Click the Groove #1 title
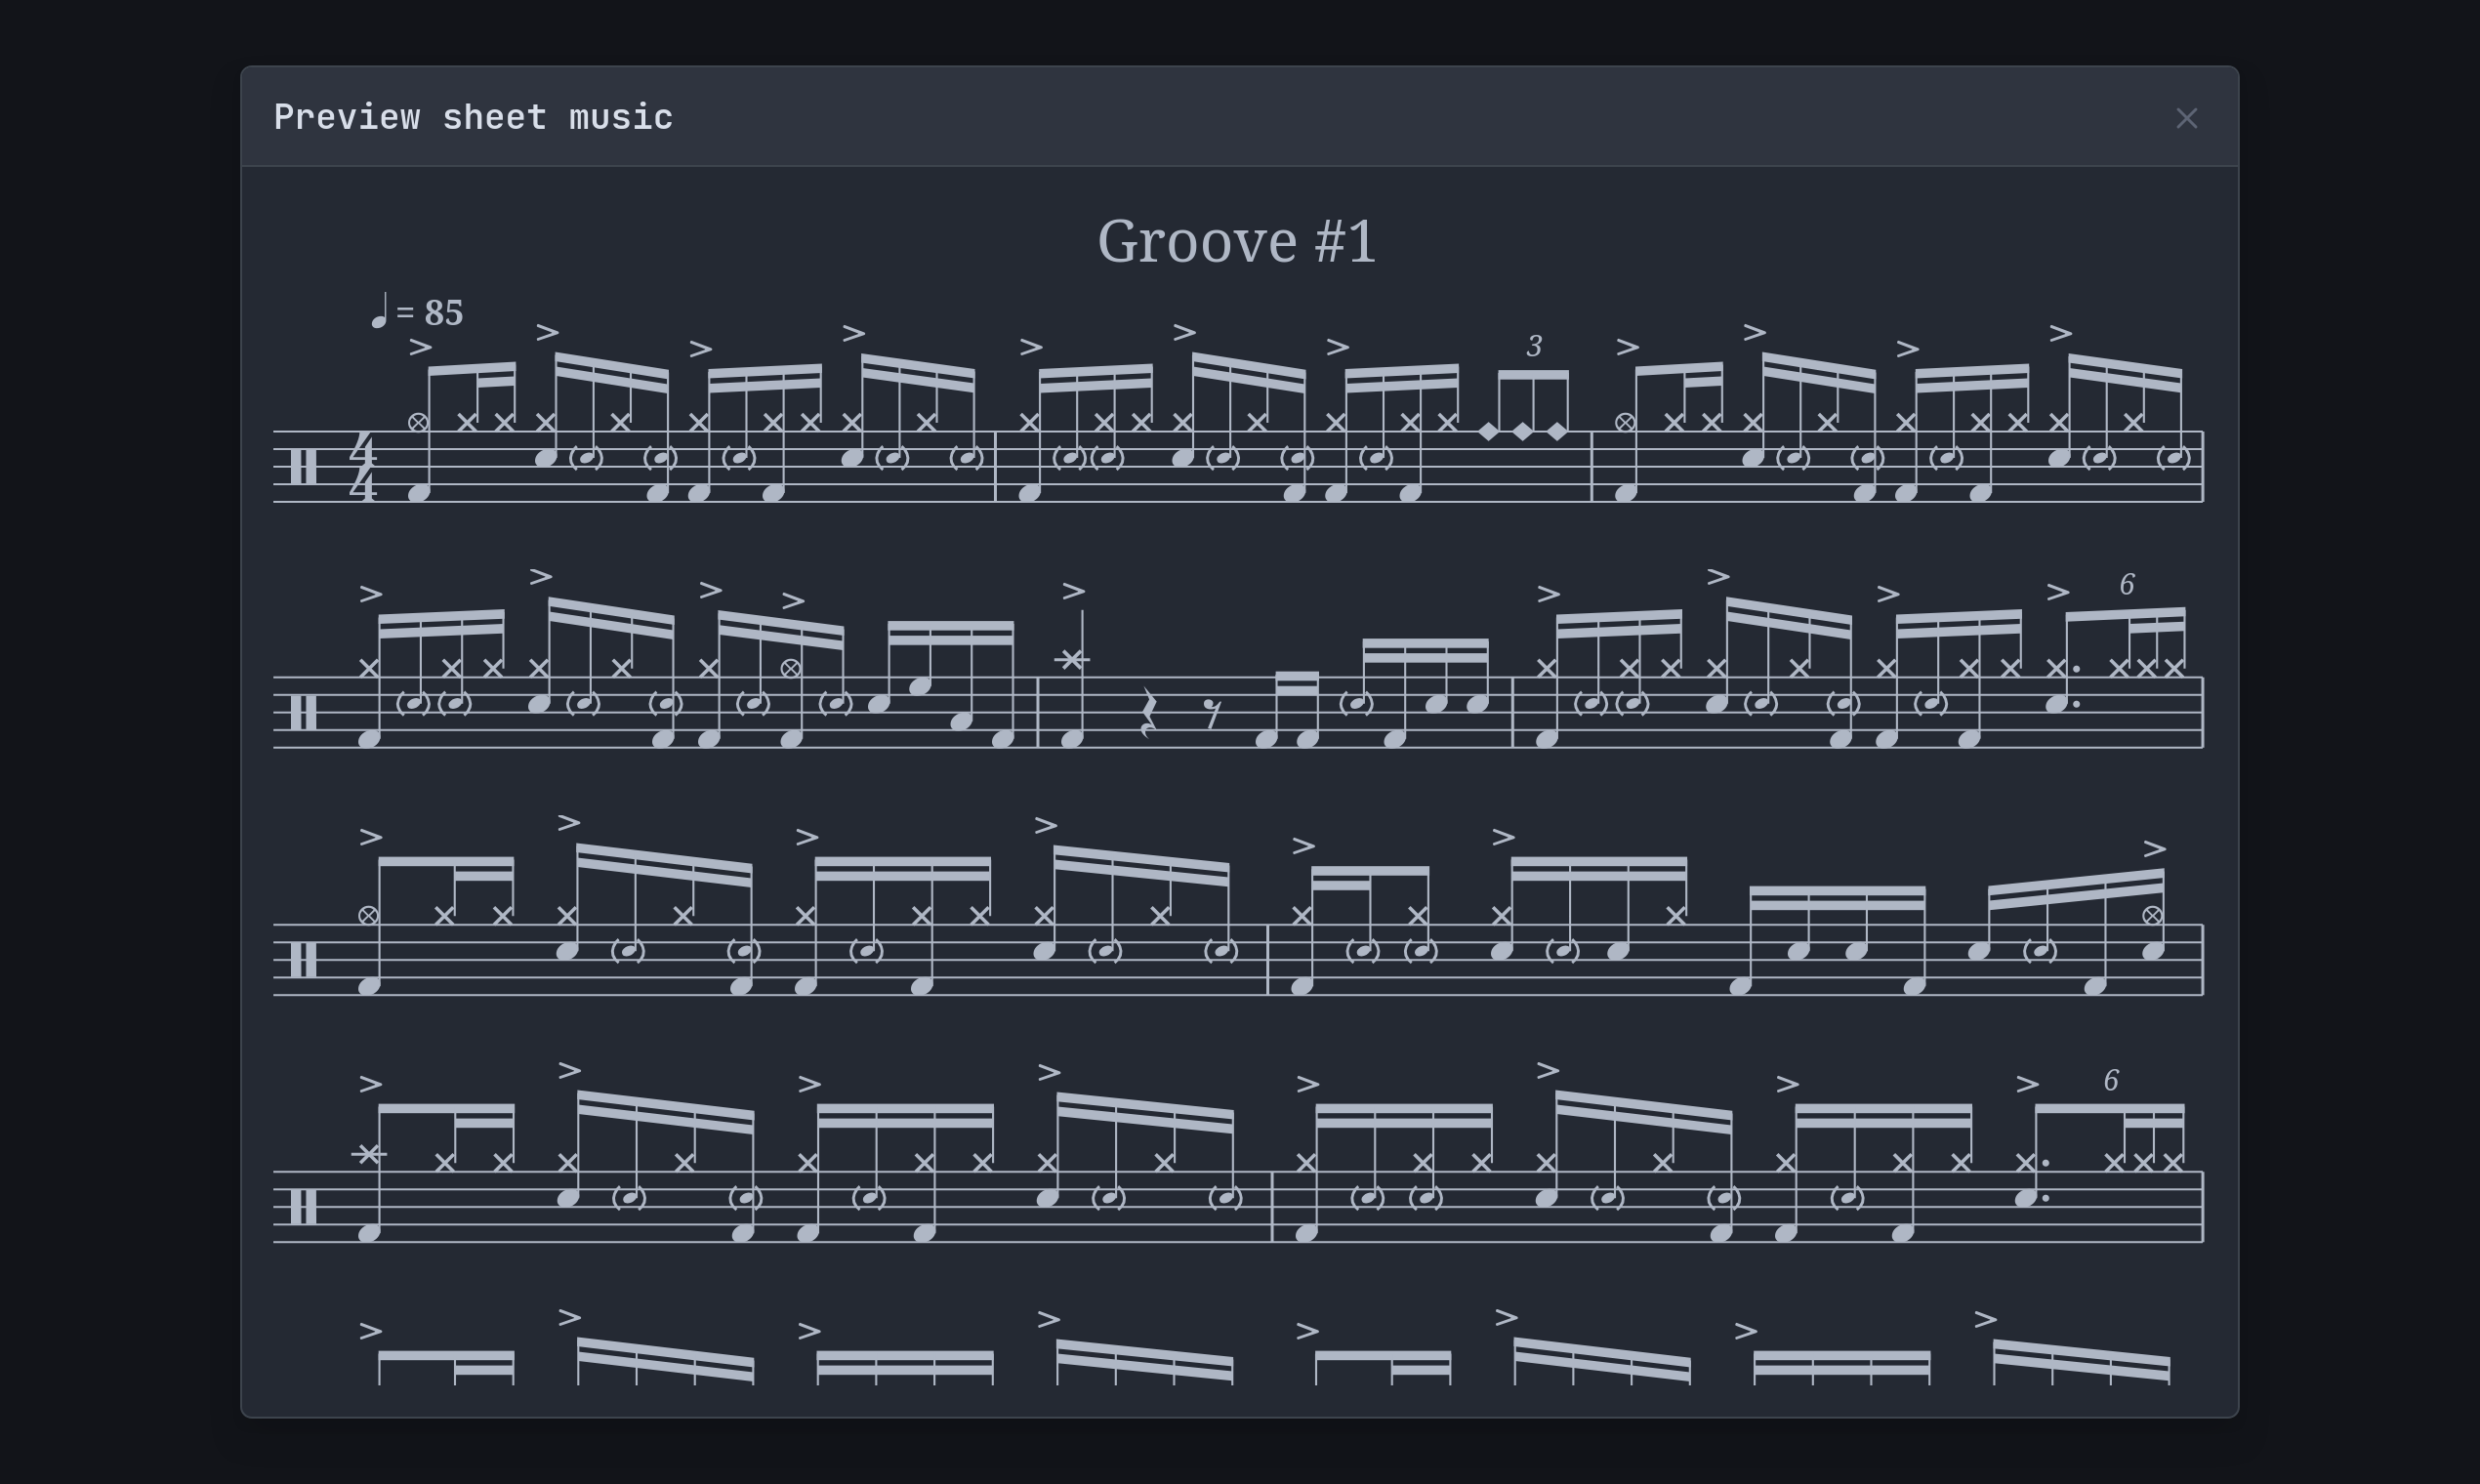Viewport: 2480px width, 1484px height. (x=1237, y=242)
